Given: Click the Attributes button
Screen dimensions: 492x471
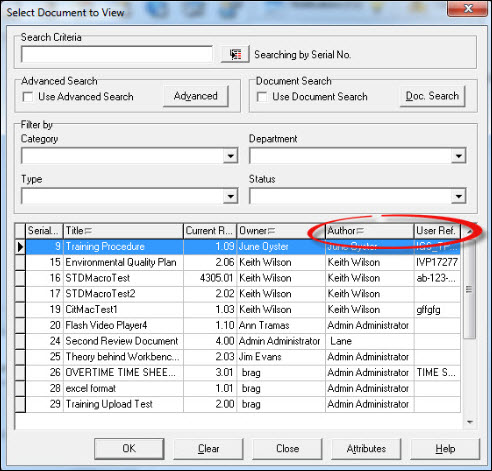Looking at the screenshot, I should pos(366,449).
